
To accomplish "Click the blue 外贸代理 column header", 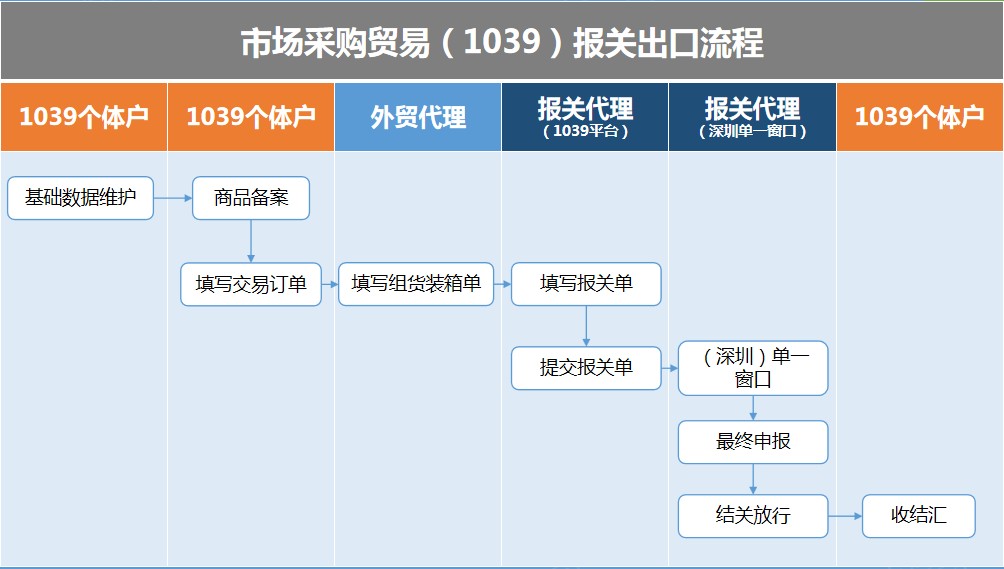I will coord(418,117).
